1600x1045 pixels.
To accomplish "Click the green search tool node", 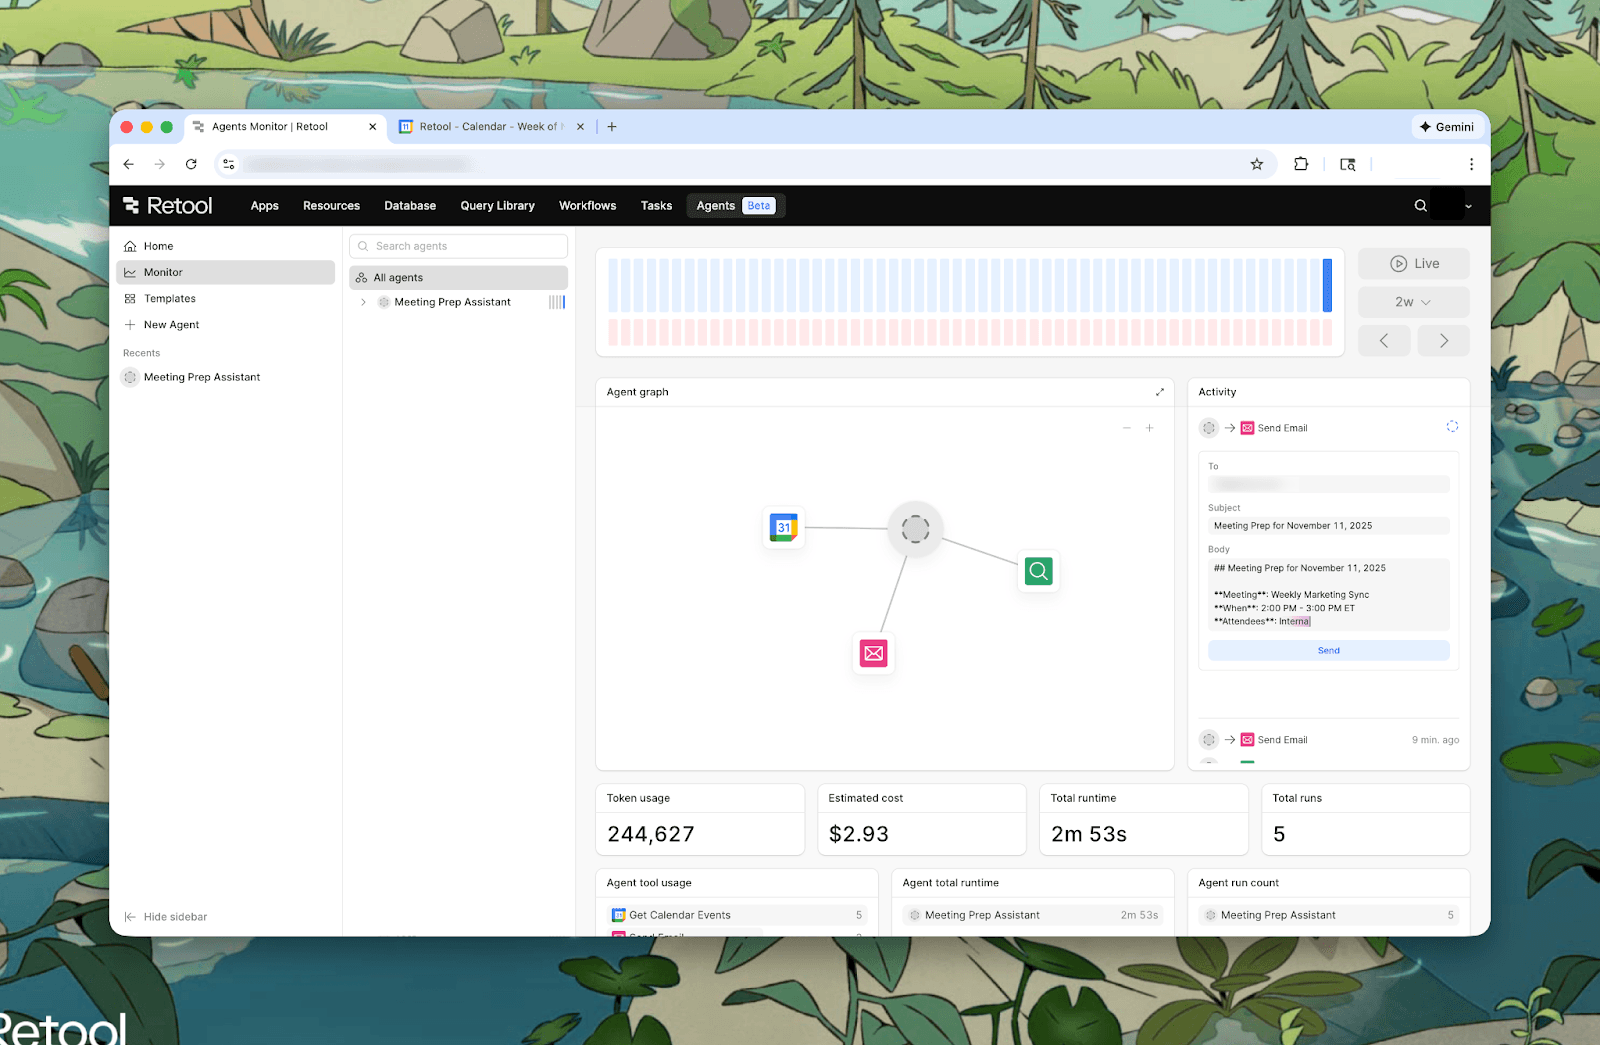I will [1038, 571].
